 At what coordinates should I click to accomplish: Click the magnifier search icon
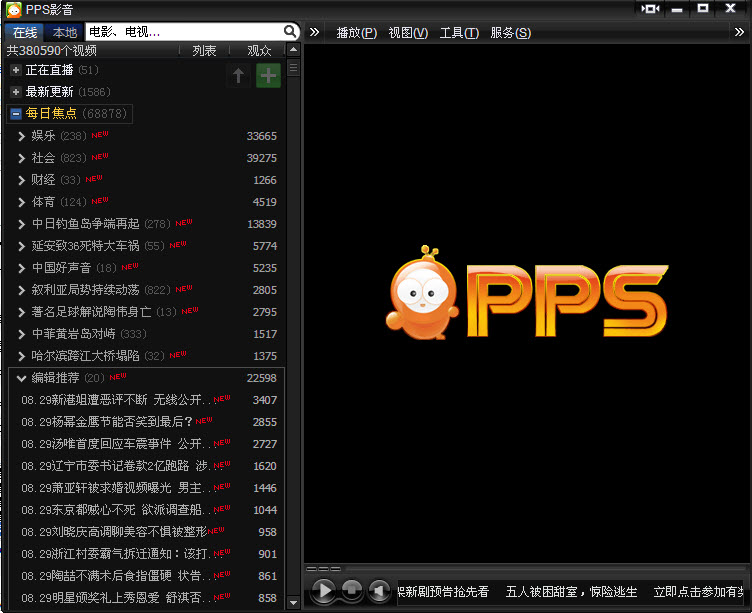pyautogui.click(x=291, y=32)
